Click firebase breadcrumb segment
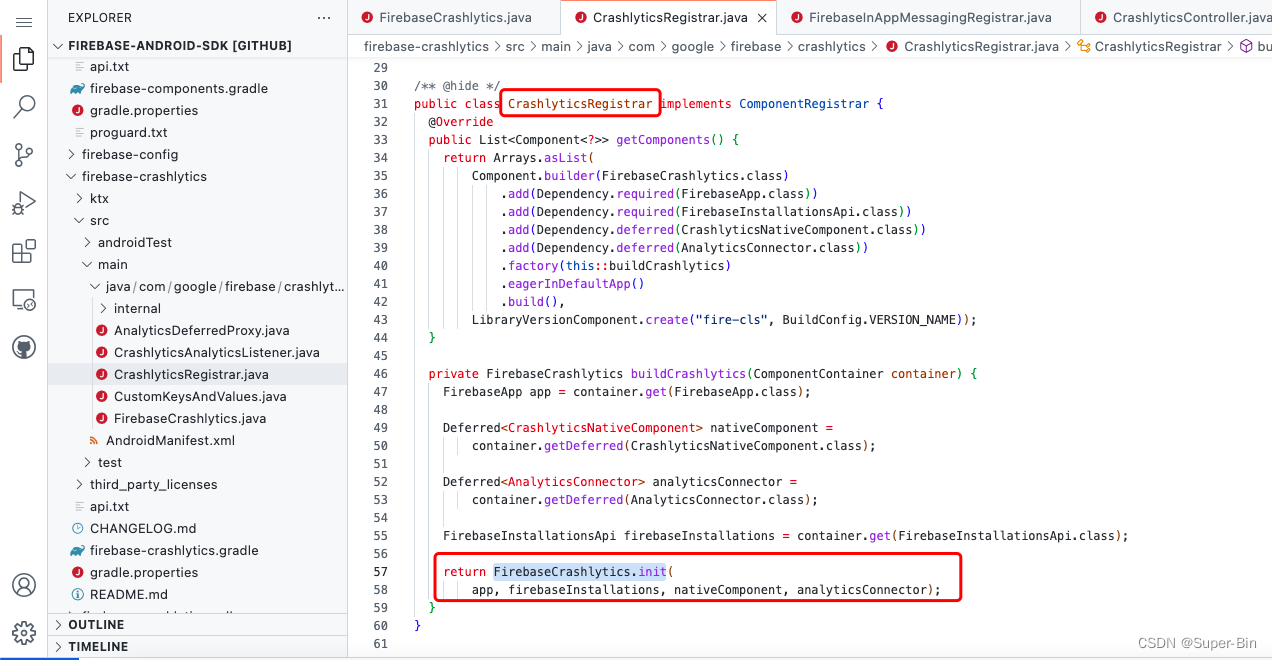Image resolution: width=1272 pixels, height=660 pixels. [756, 46]
